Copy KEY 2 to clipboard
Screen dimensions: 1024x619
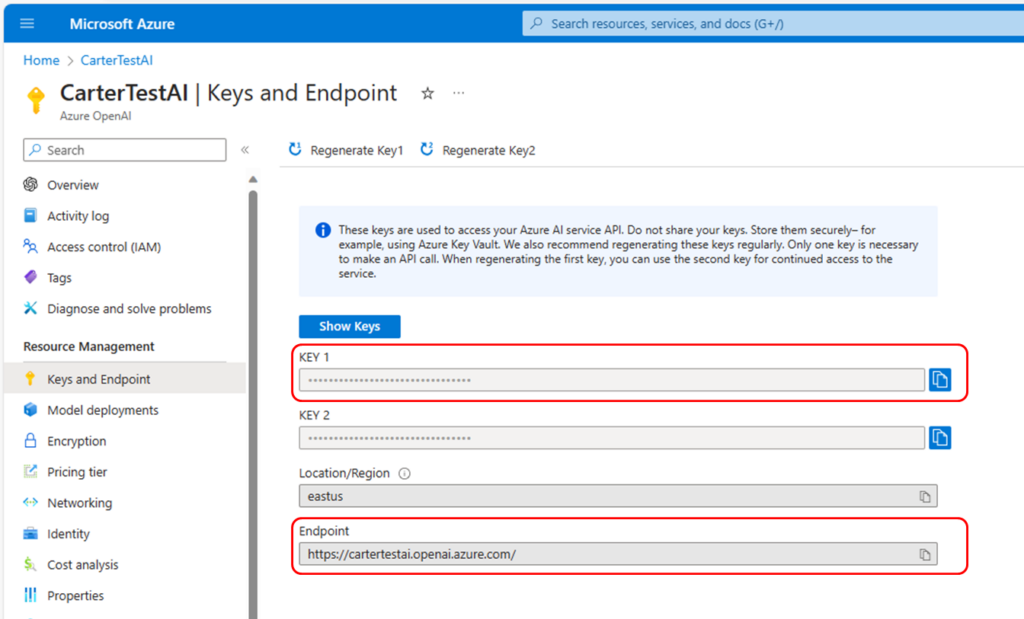939,437
